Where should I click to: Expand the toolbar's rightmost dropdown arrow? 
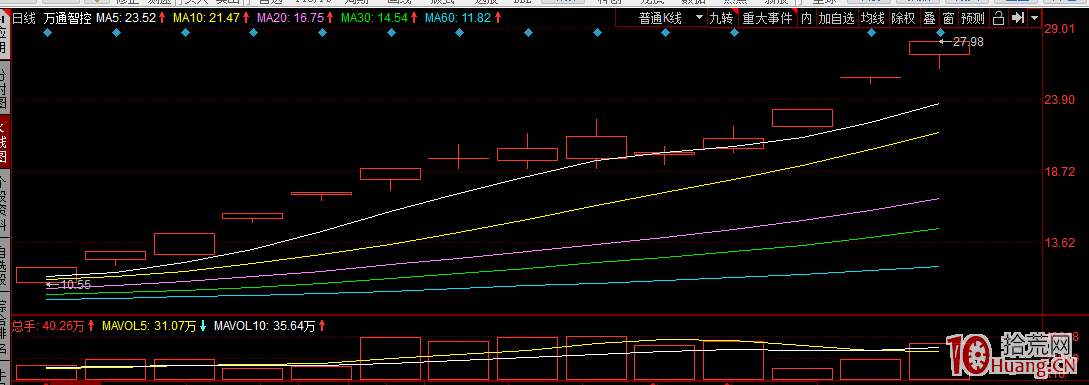click(x=1035, y=18)
